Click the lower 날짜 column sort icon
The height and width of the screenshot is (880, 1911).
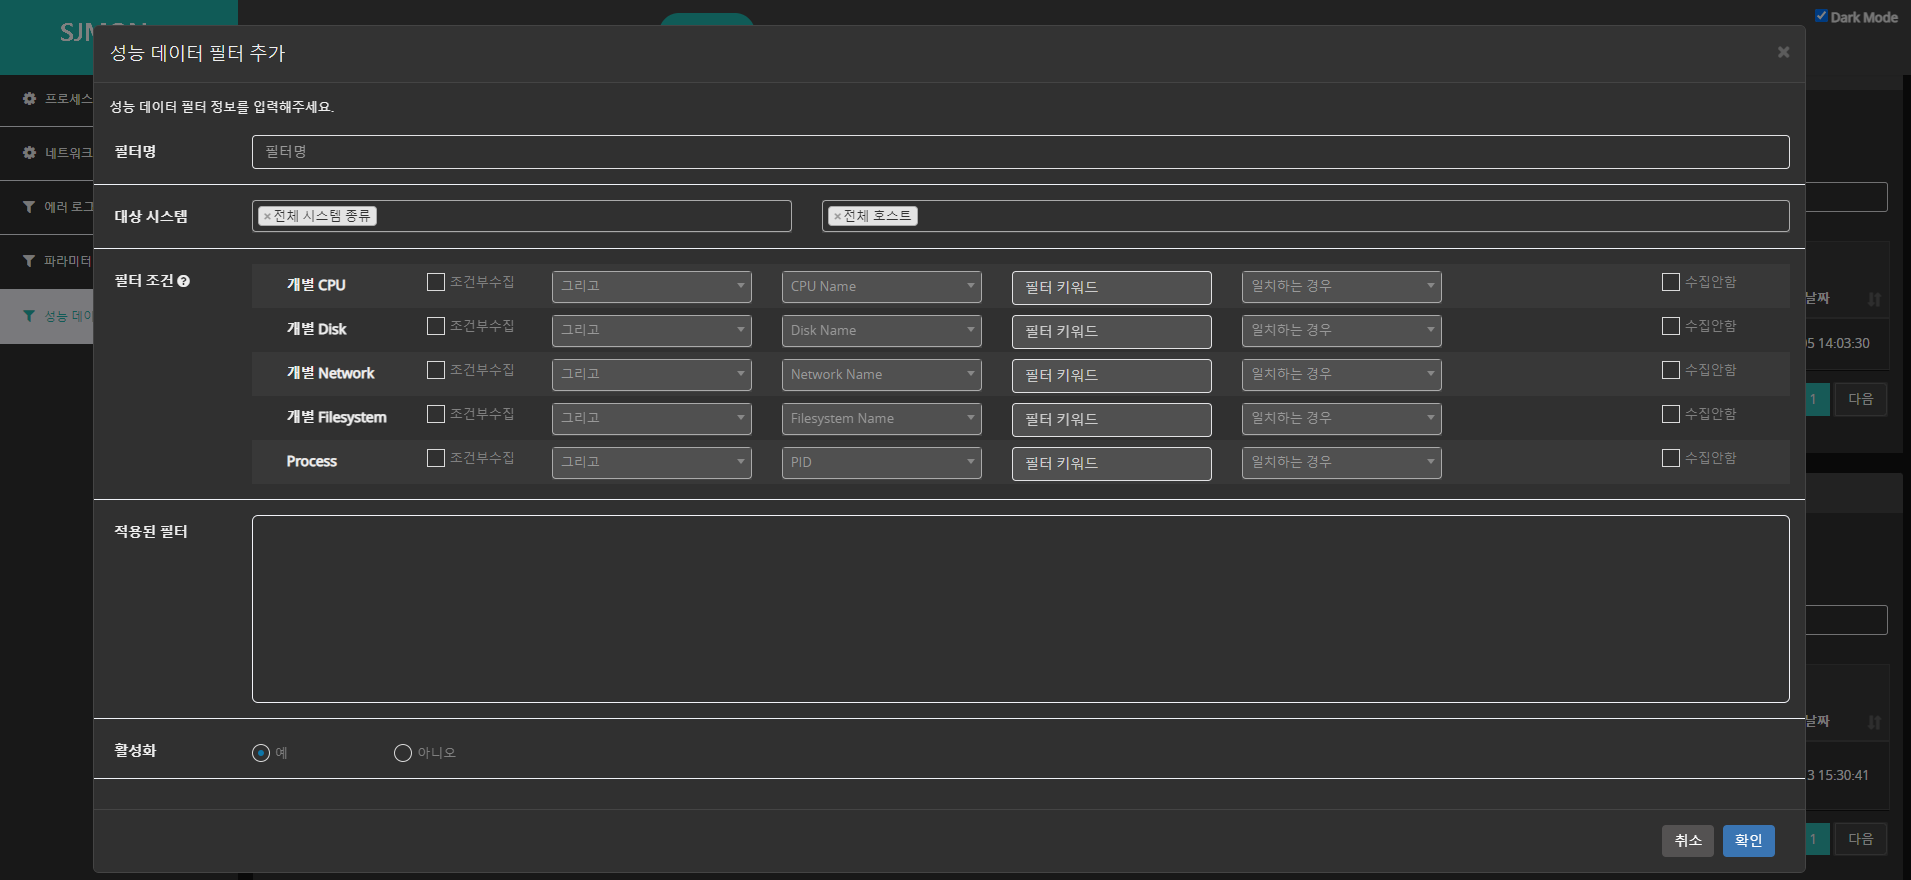click(1874, 722)
